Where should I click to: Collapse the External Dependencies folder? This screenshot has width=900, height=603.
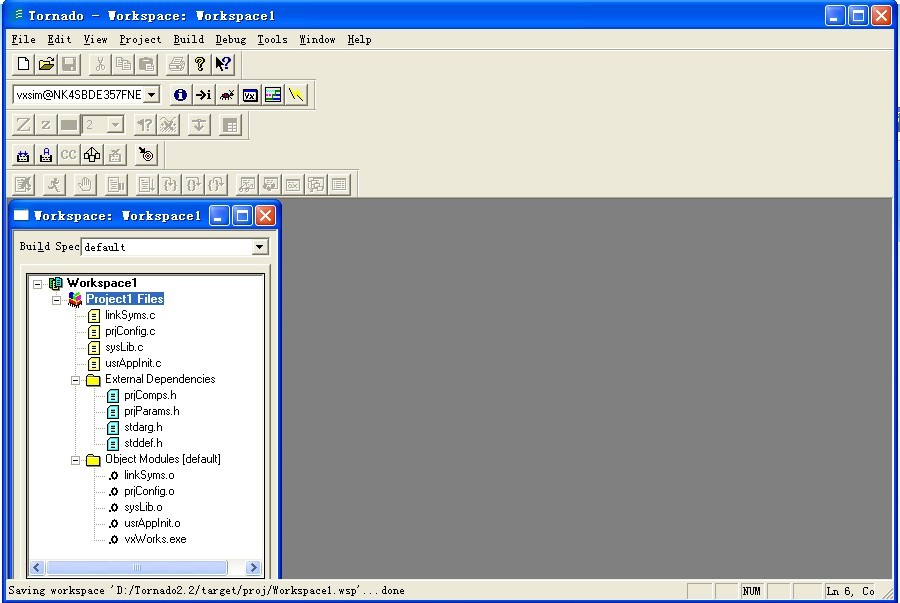(75, 380)
